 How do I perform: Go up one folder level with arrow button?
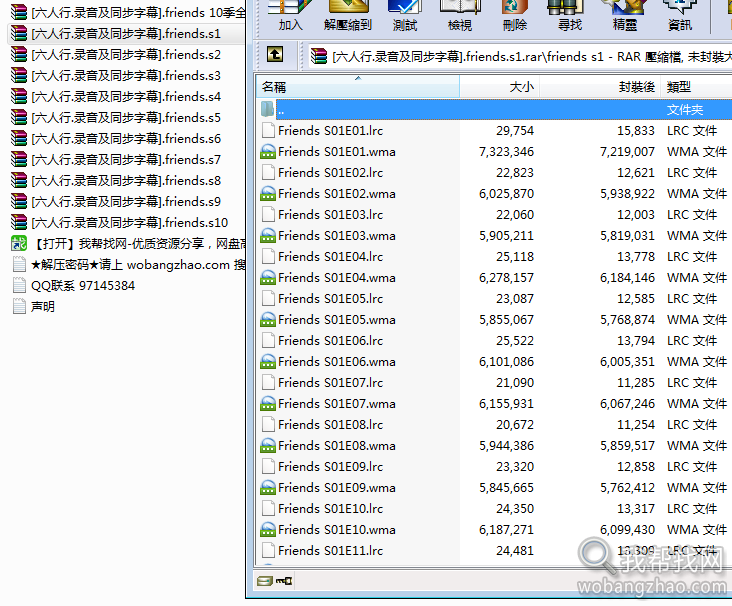point(274,55)
